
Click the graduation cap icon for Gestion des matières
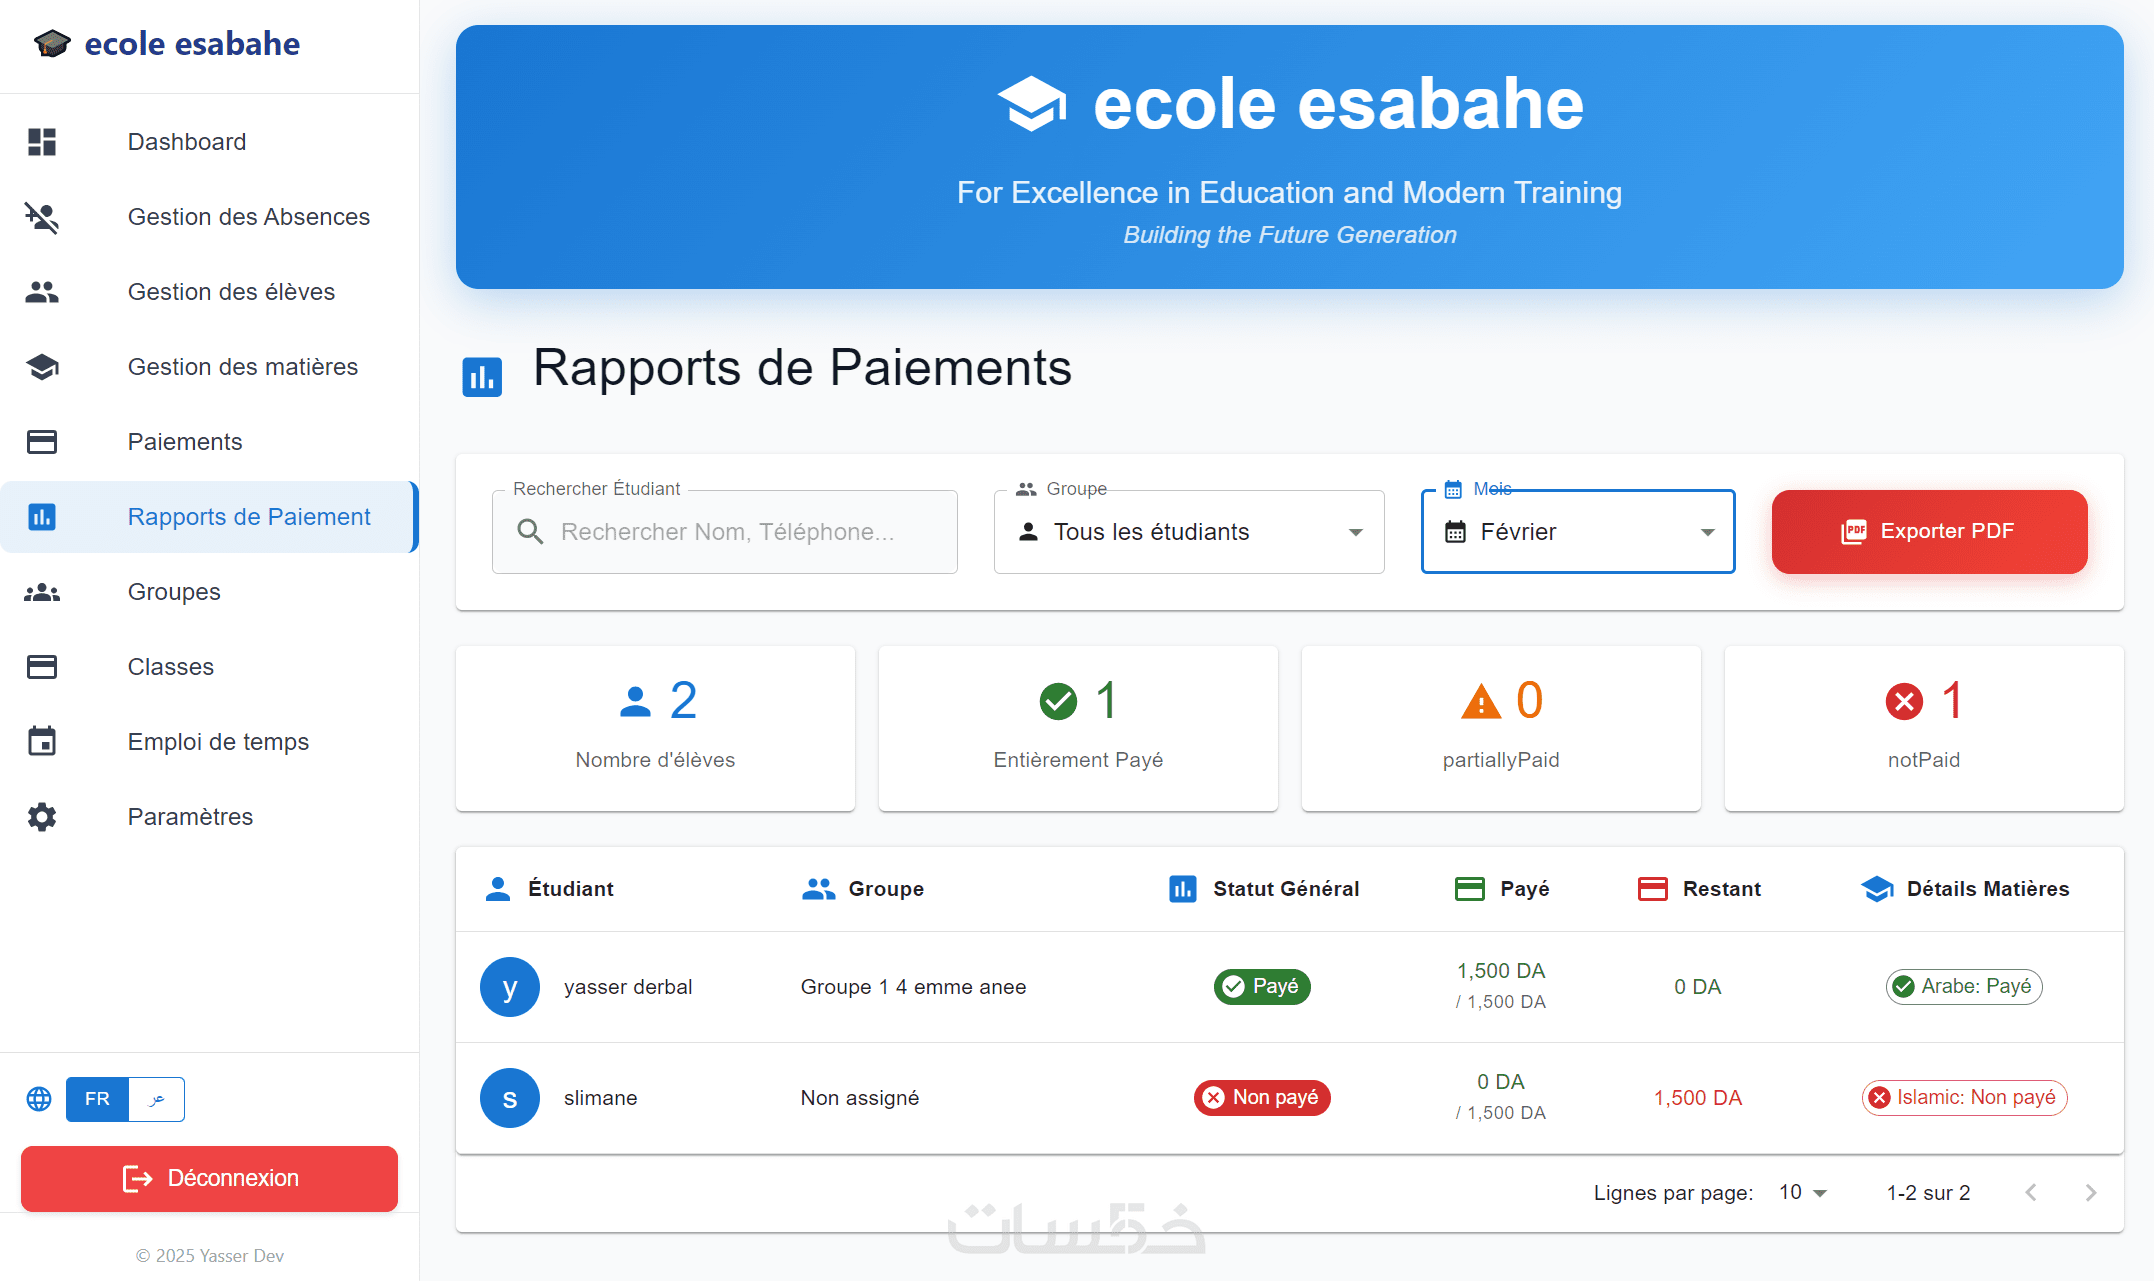42,367
